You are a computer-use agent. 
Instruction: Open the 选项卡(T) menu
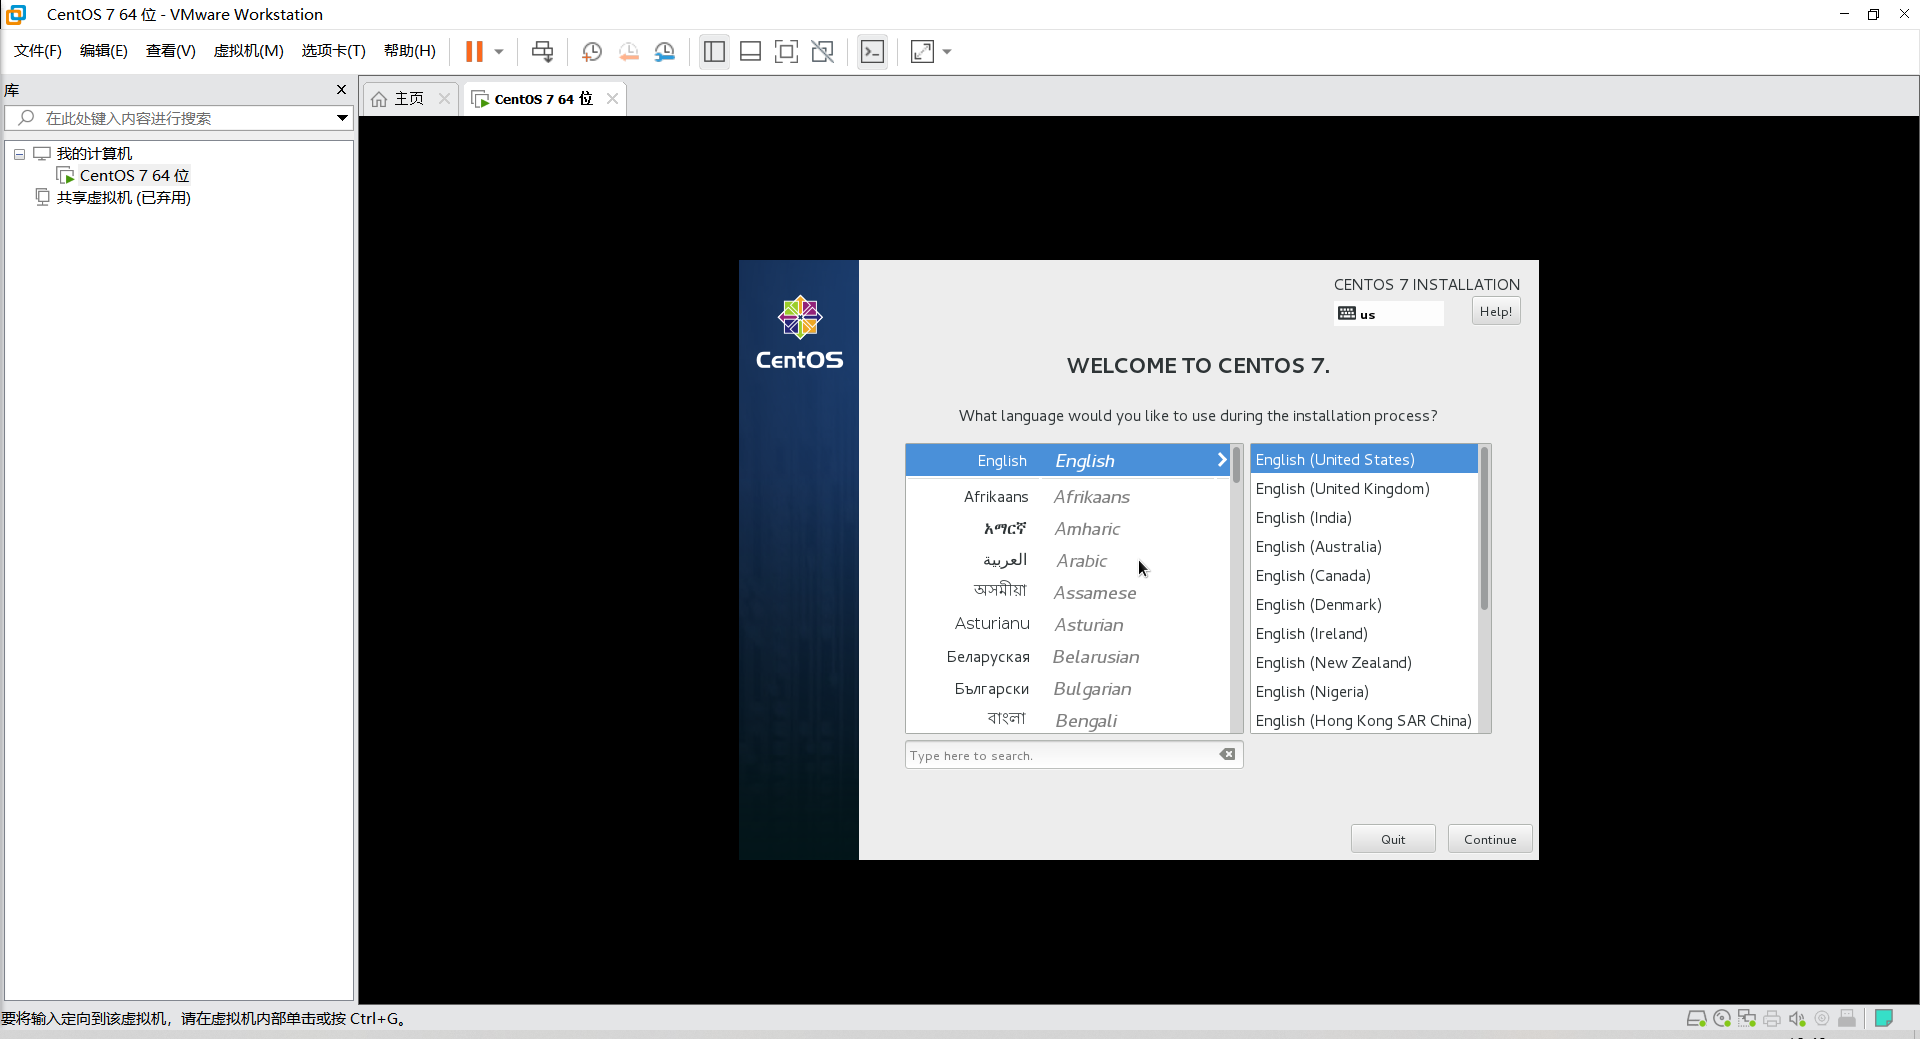click(x=334, y=51)
